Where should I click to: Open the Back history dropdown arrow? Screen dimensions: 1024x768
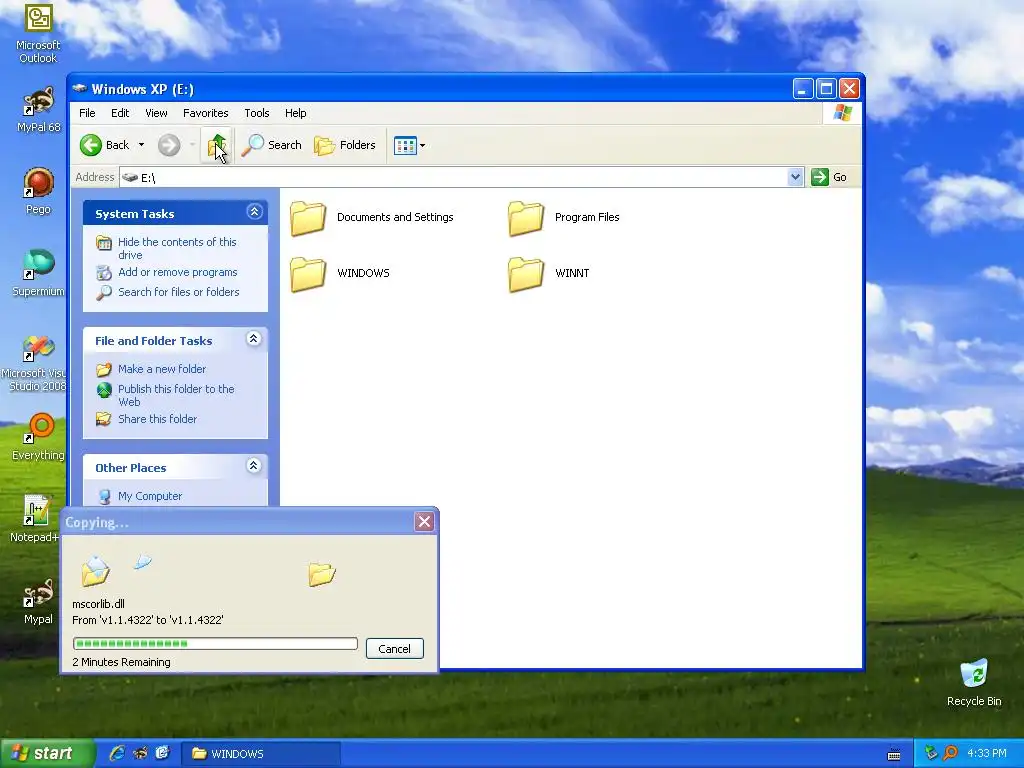[141, 145]
